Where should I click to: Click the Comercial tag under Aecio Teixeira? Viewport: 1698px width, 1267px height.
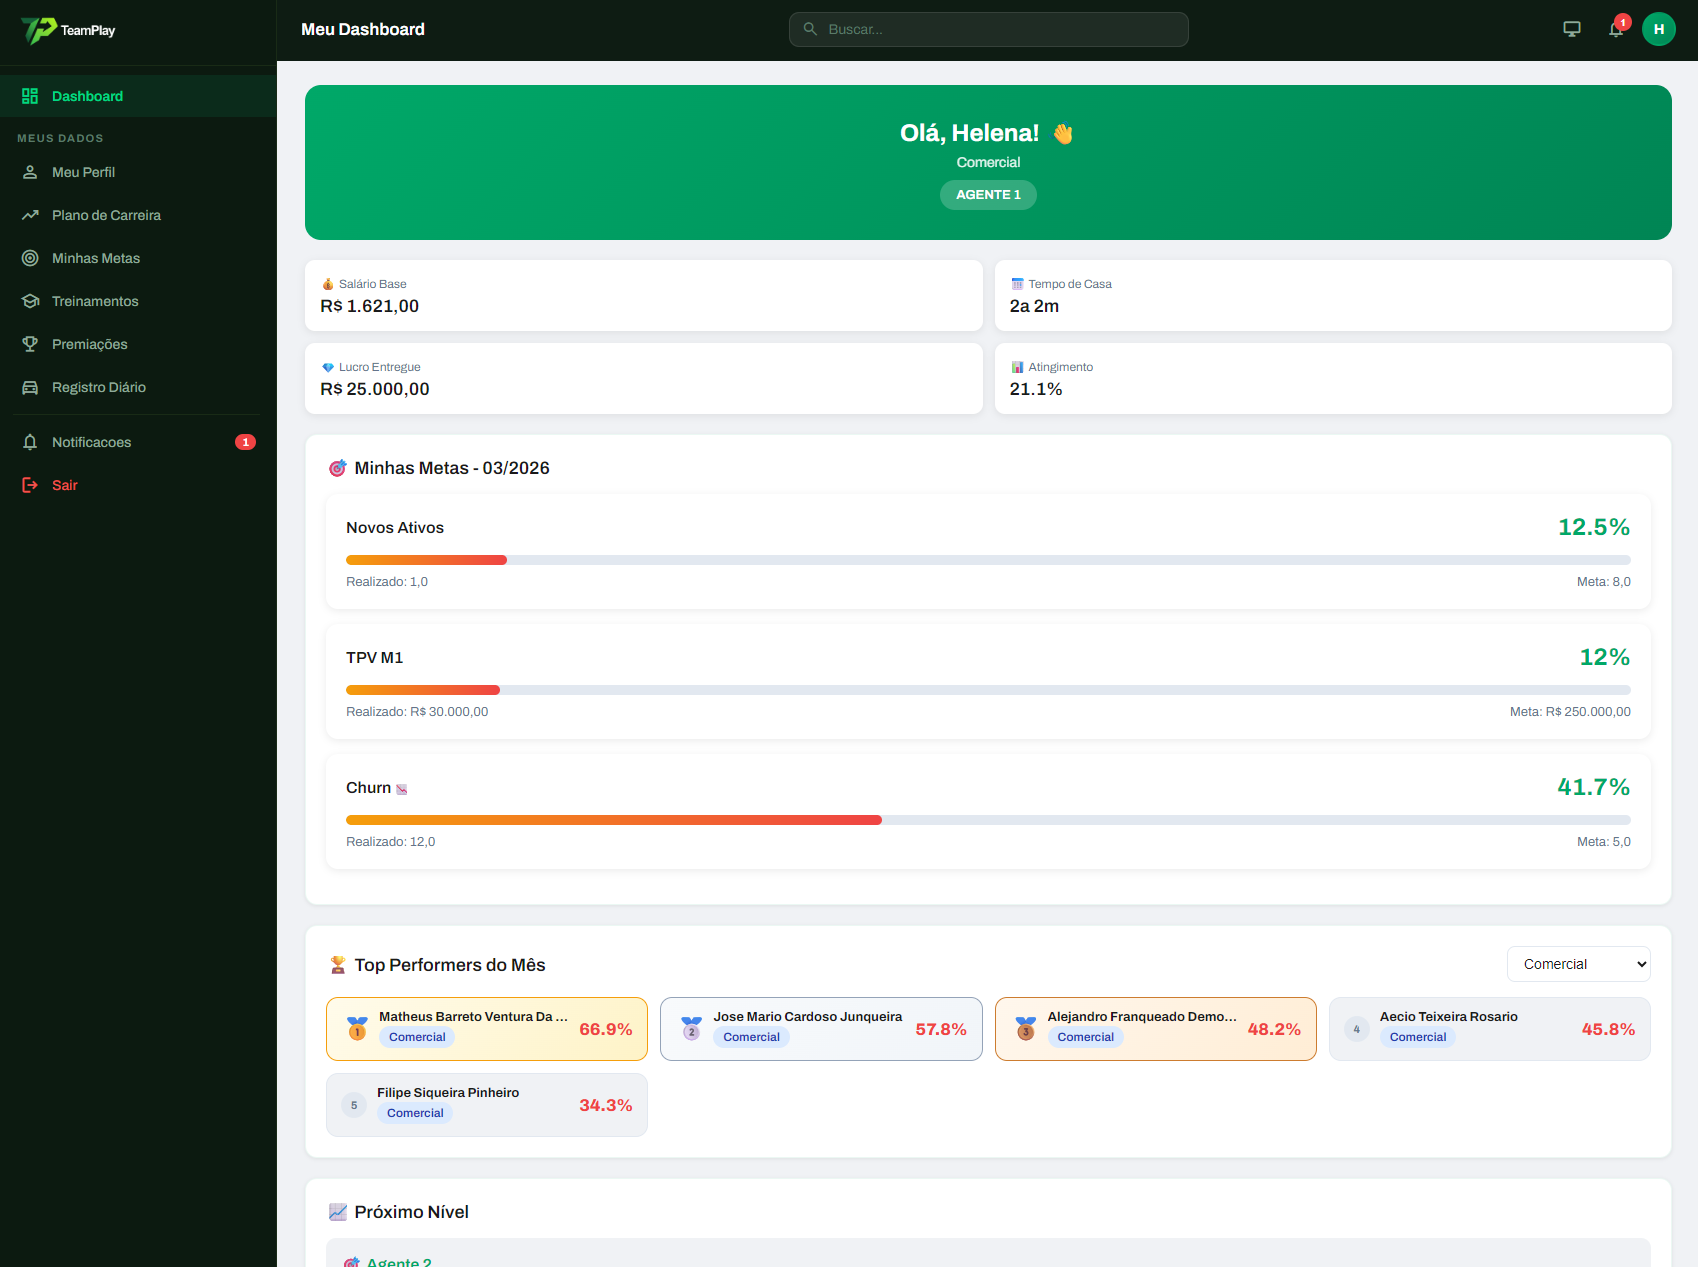pyautogui.click(x=1417, y=1037)
